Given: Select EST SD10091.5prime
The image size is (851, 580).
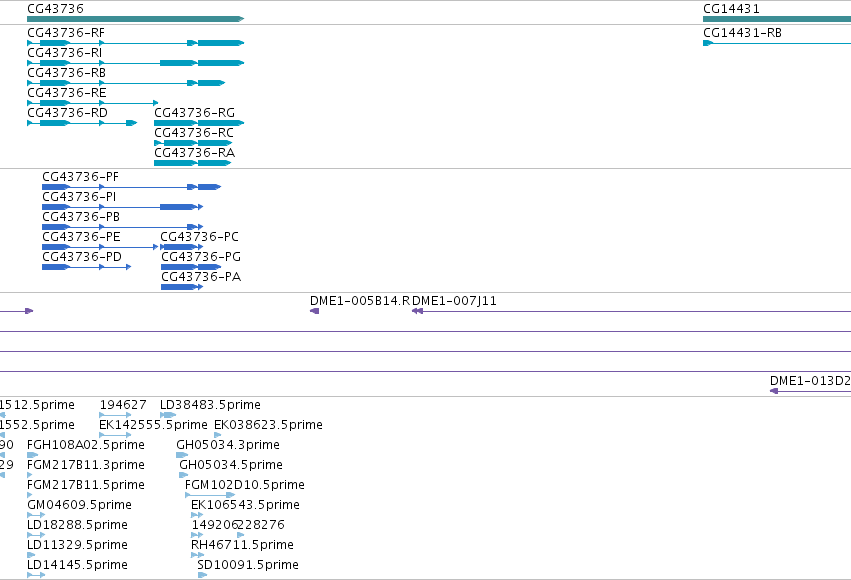Looking at the screenshot, I should (202, 576).
